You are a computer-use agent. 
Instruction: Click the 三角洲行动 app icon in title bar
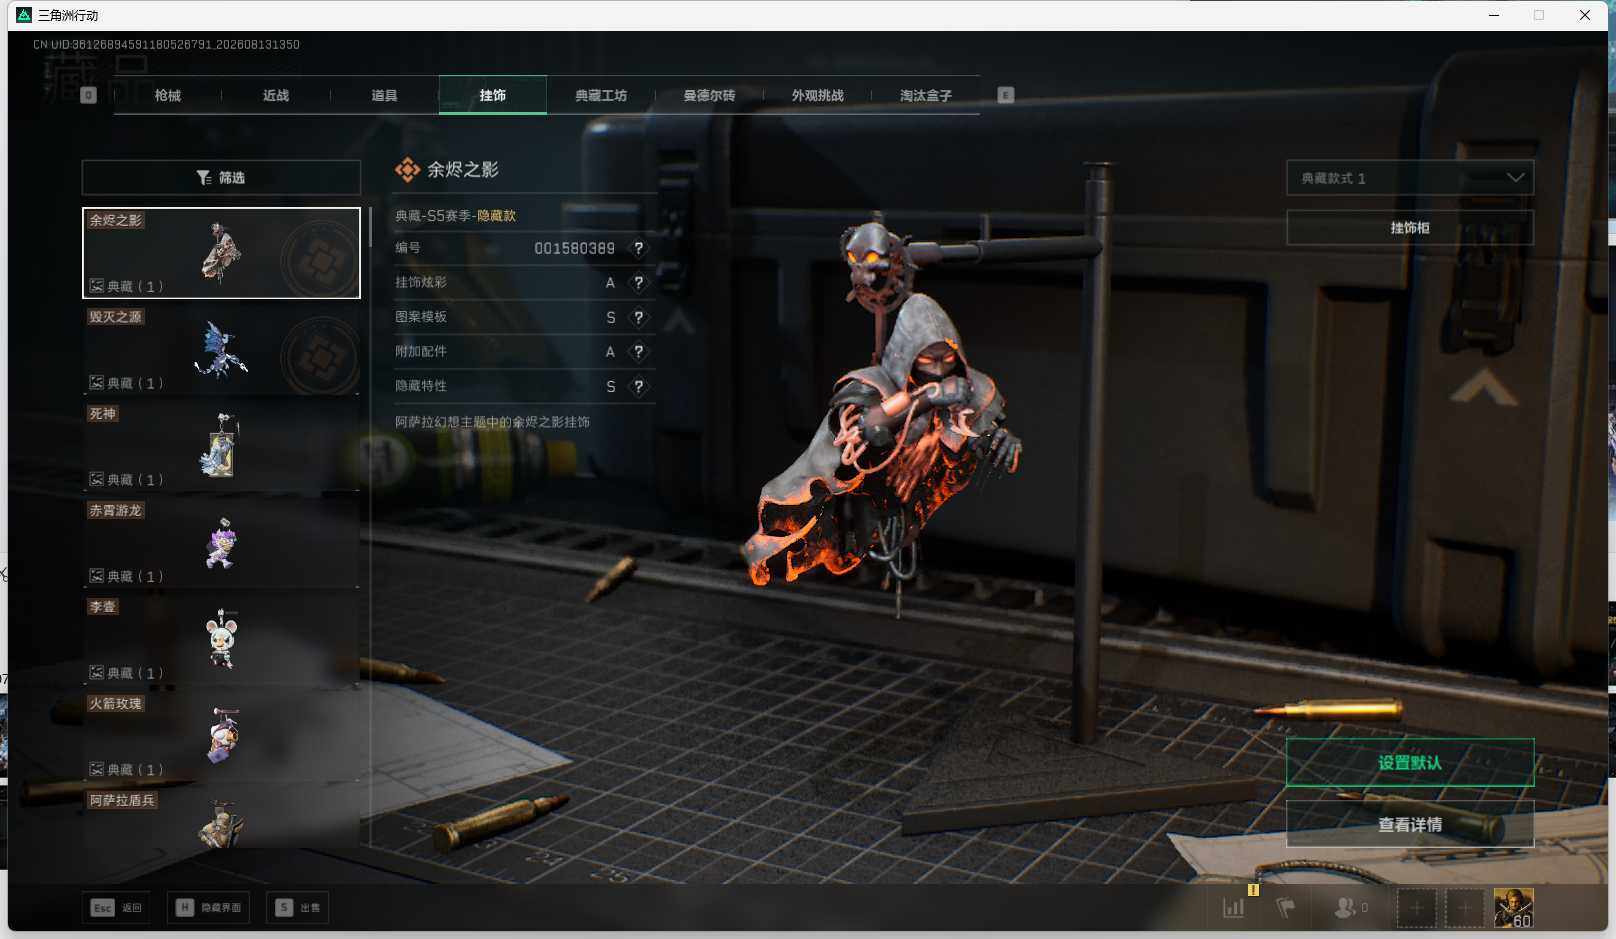pyautogui.click(x=24, y=15)
